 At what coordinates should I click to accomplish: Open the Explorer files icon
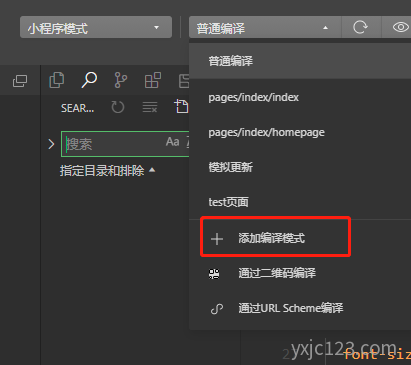point(57,80)
